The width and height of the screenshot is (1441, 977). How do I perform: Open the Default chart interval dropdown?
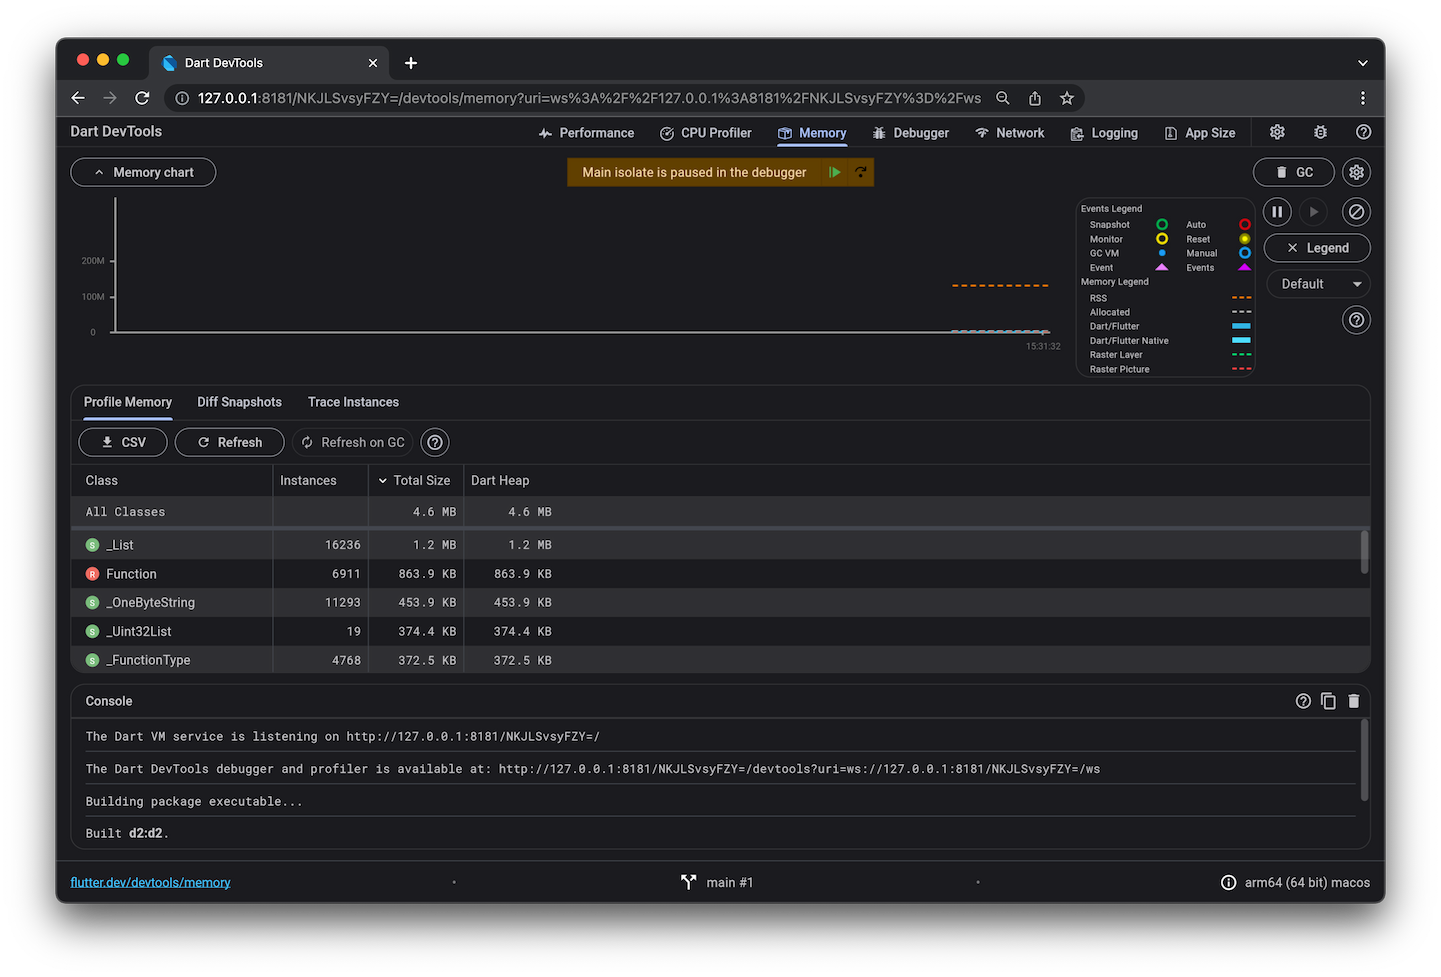(1317, 283)
